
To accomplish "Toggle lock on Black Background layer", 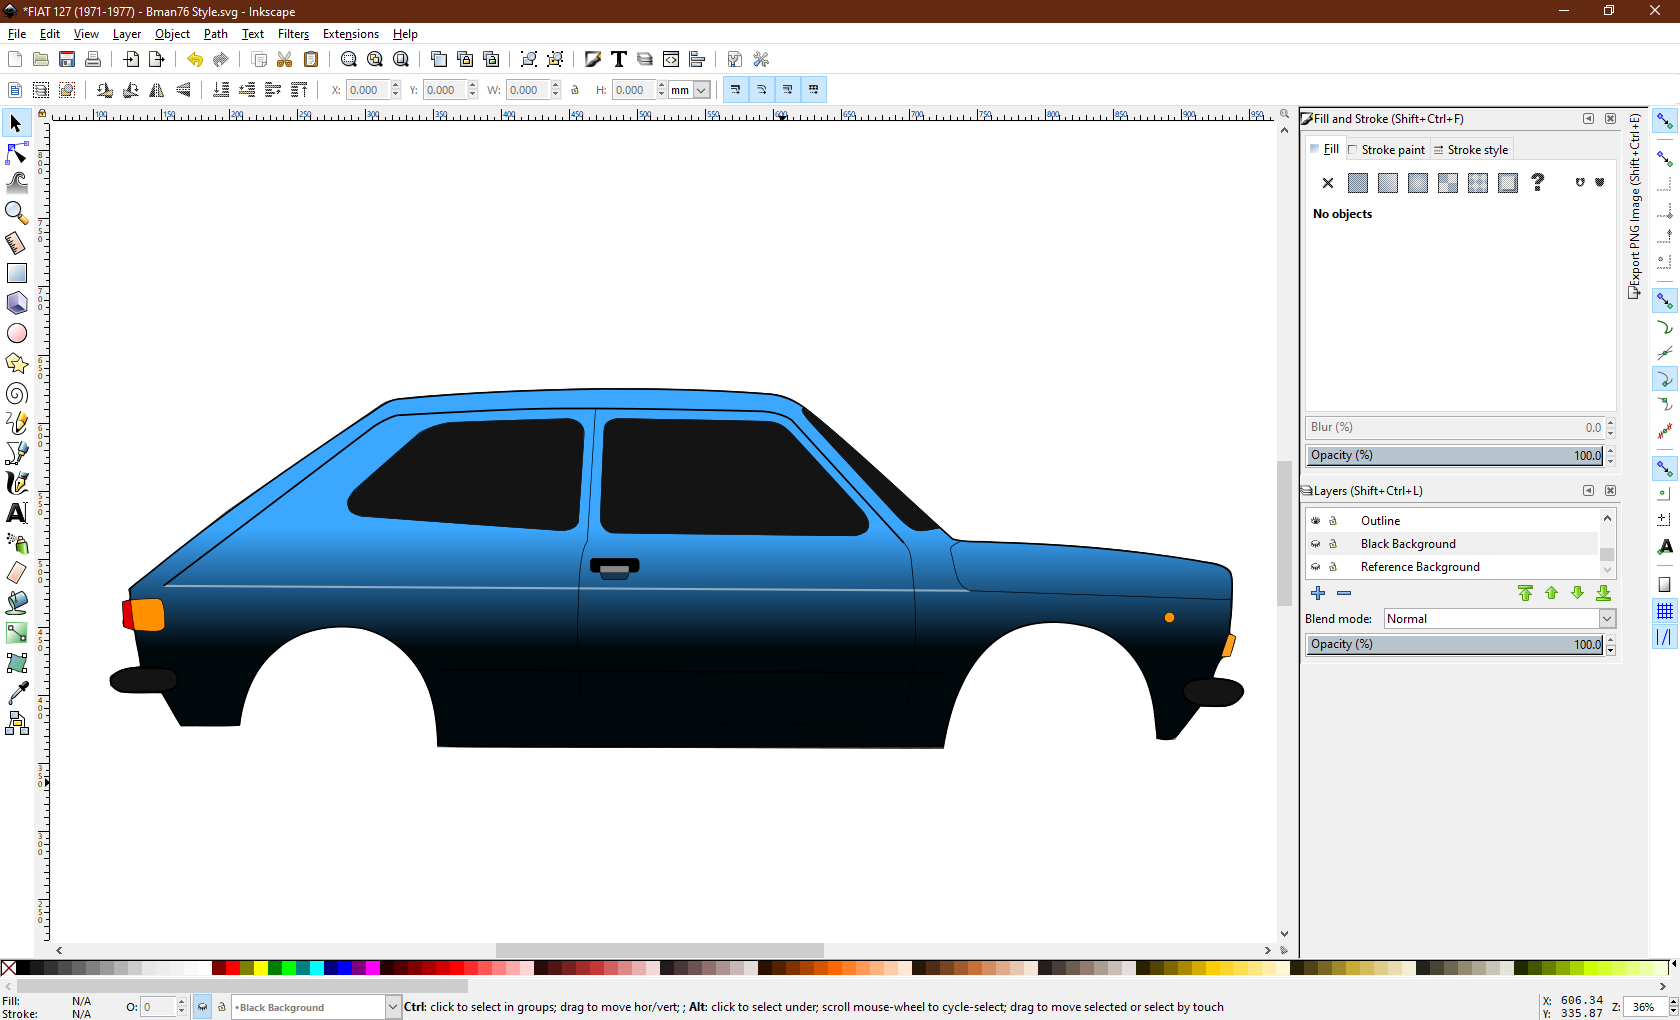I will pyautogui.click(x=1333, y=543).
